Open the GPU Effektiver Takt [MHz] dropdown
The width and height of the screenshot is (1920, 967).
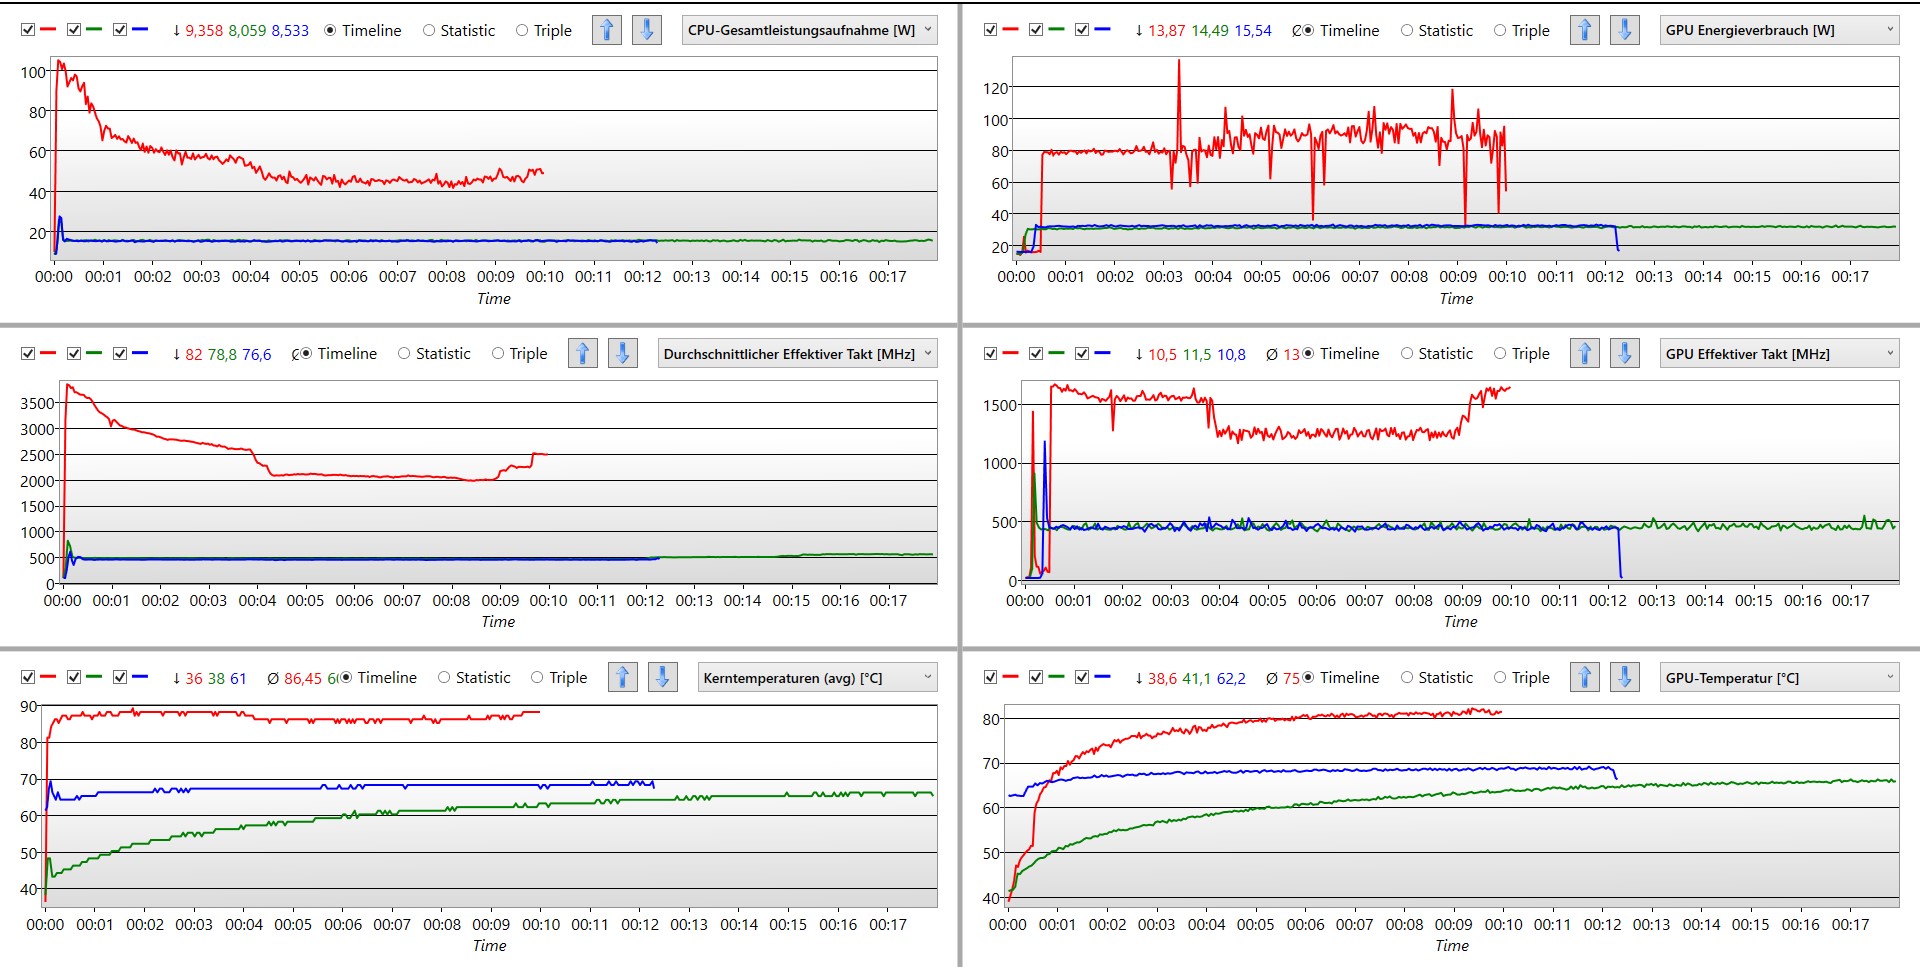point(1778,353)
